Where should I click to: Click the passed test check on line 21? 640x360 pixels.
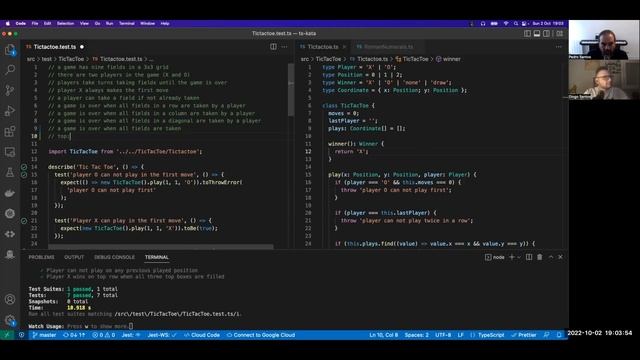coord(24,221)
